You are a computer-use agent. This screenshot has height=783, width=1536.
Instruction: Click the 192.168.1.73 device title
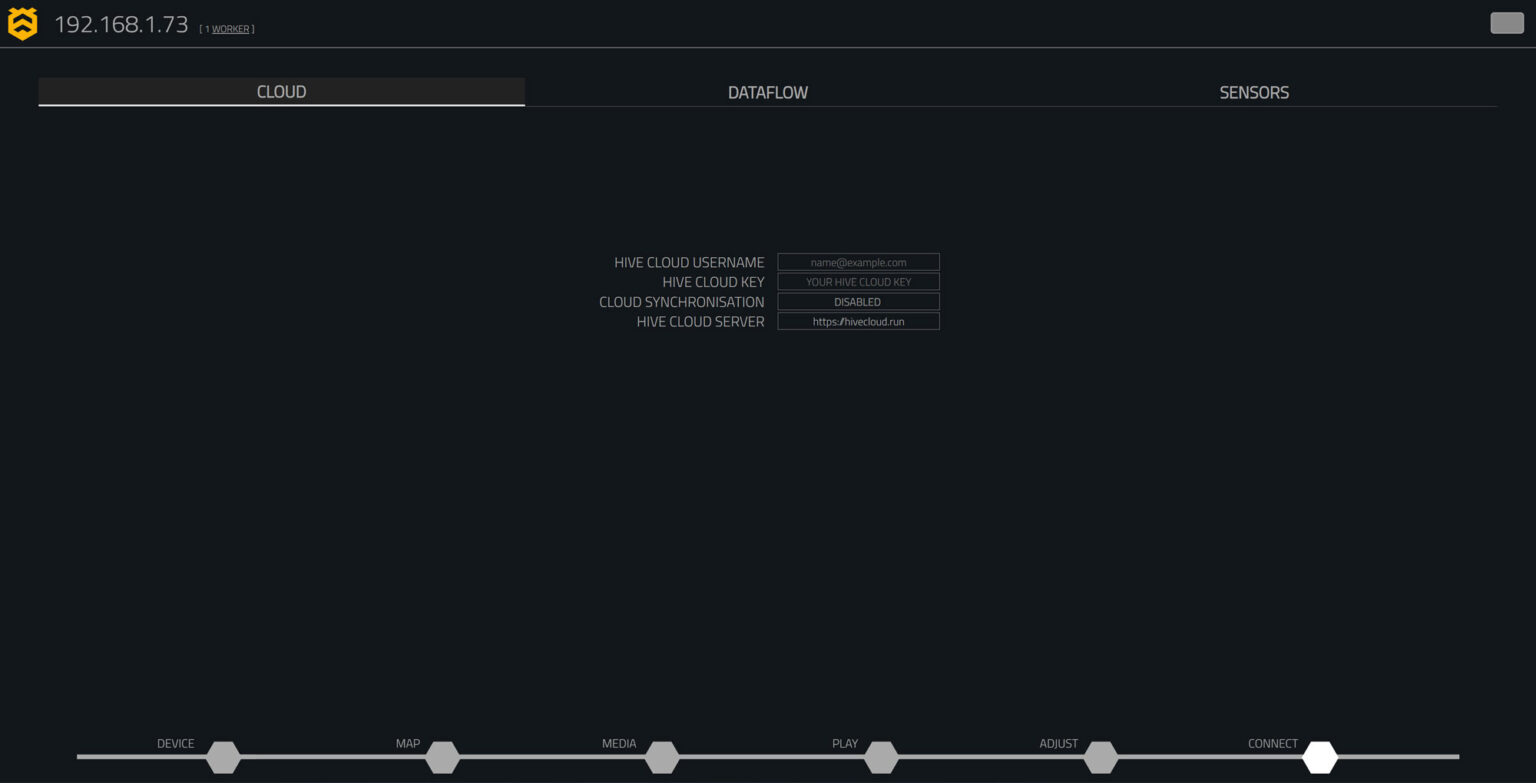[123, 23]
